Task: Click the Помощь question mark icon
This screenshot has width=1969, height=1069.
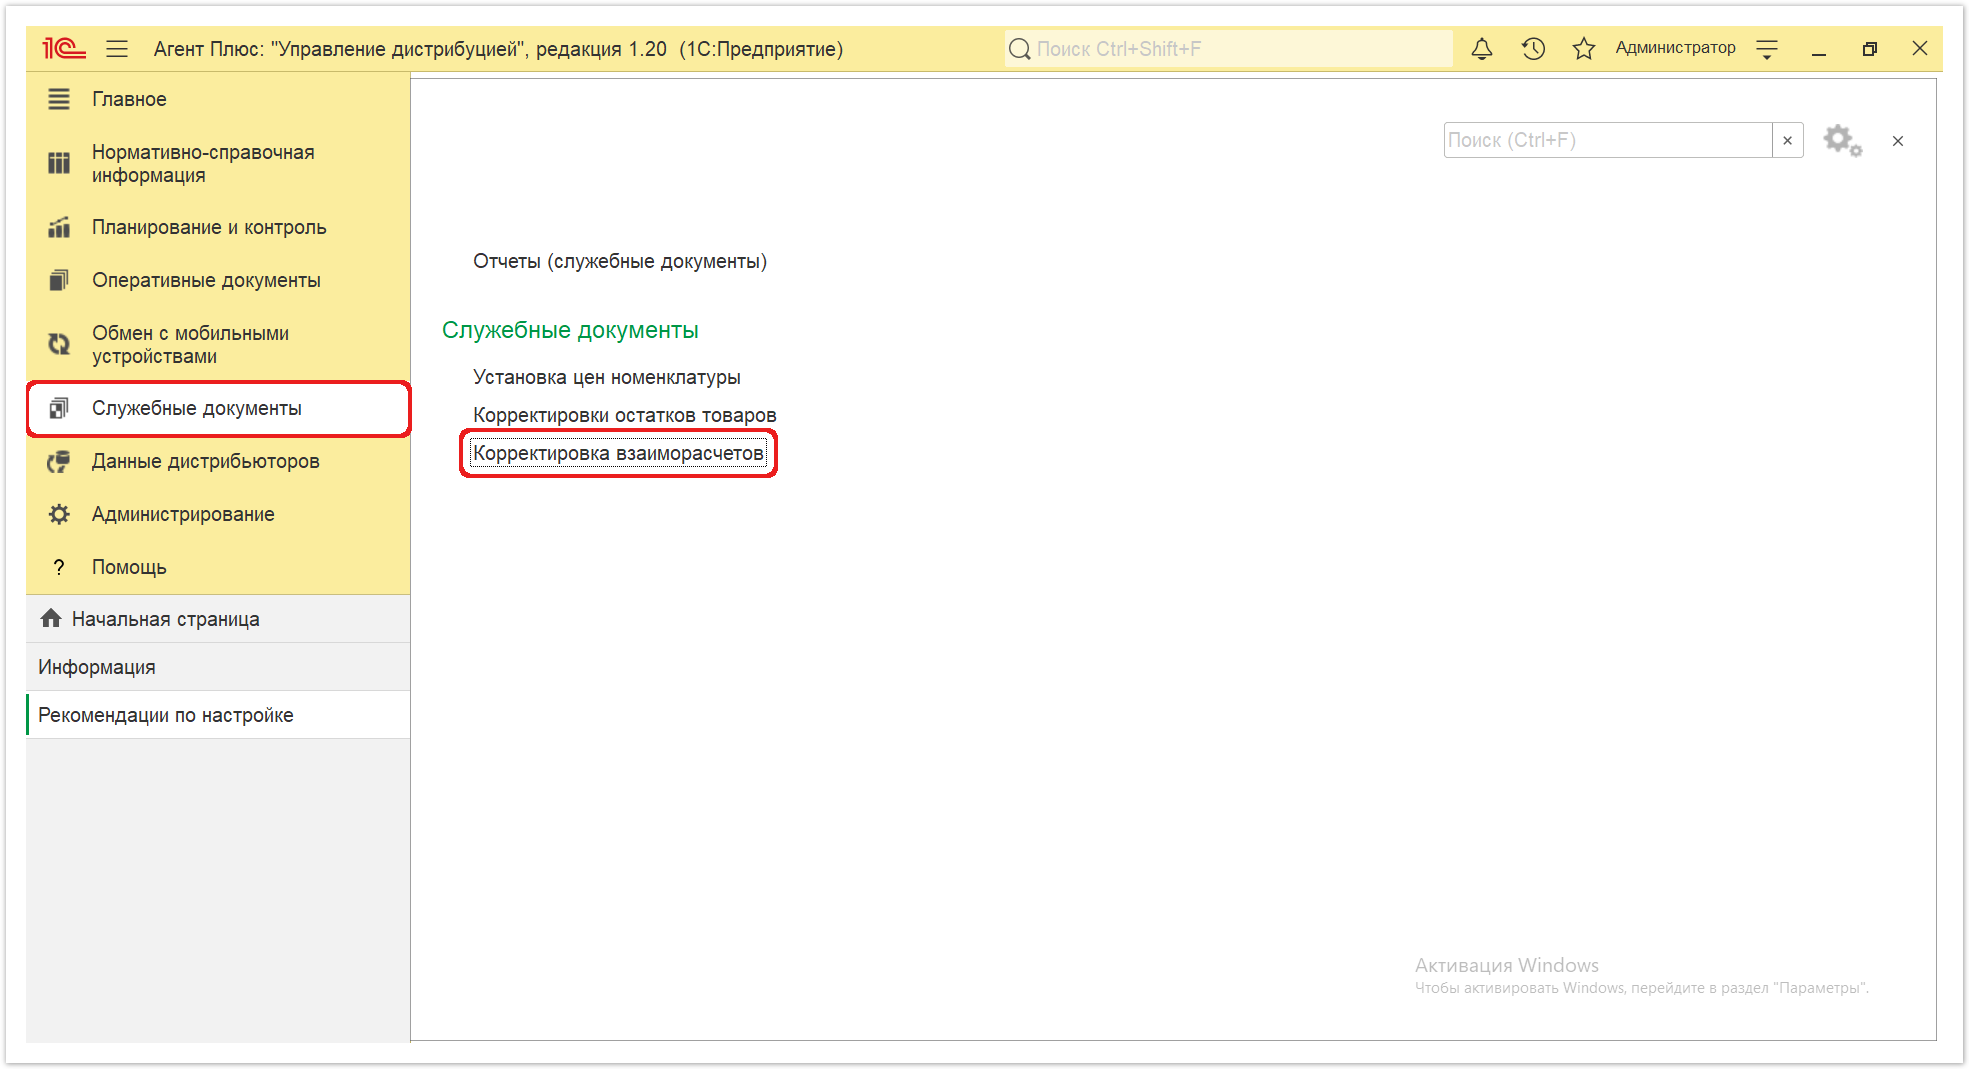Action: tap(59, 567)
